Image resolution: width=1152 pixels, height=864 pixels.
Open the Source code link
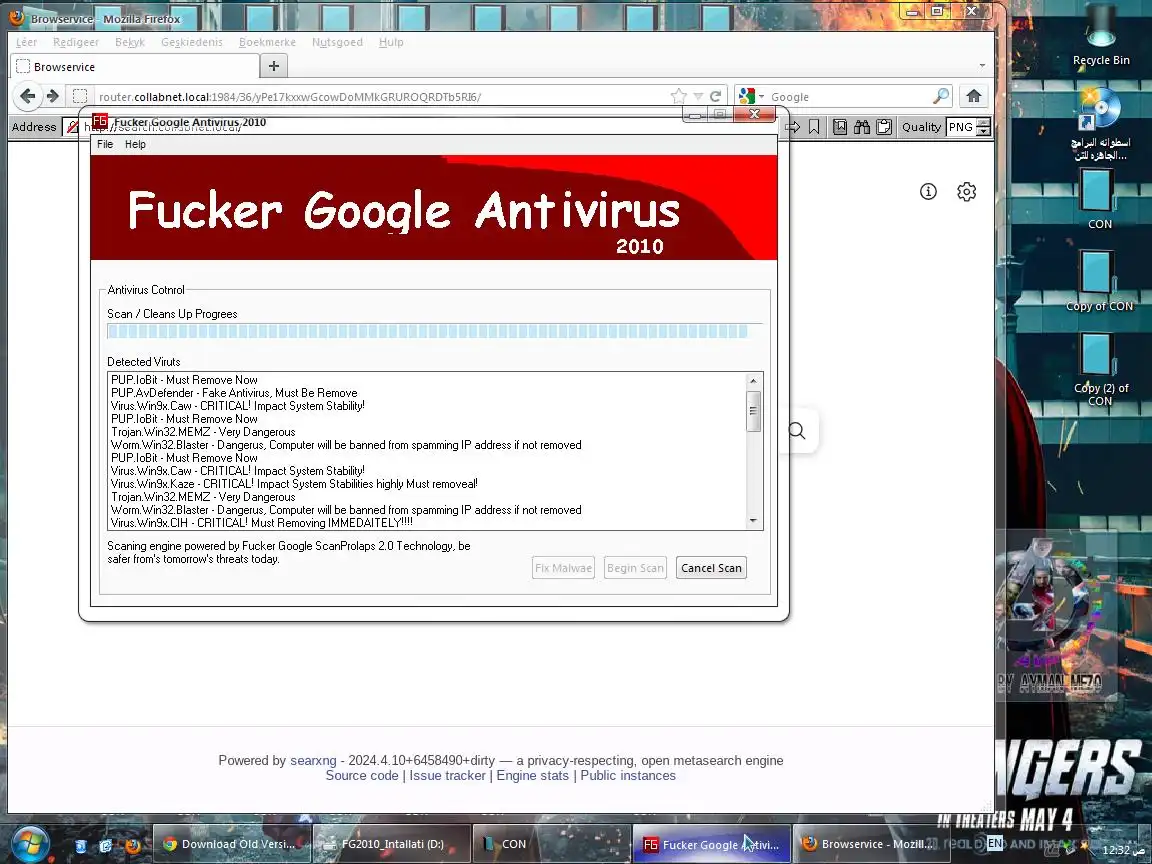point(362,776)
